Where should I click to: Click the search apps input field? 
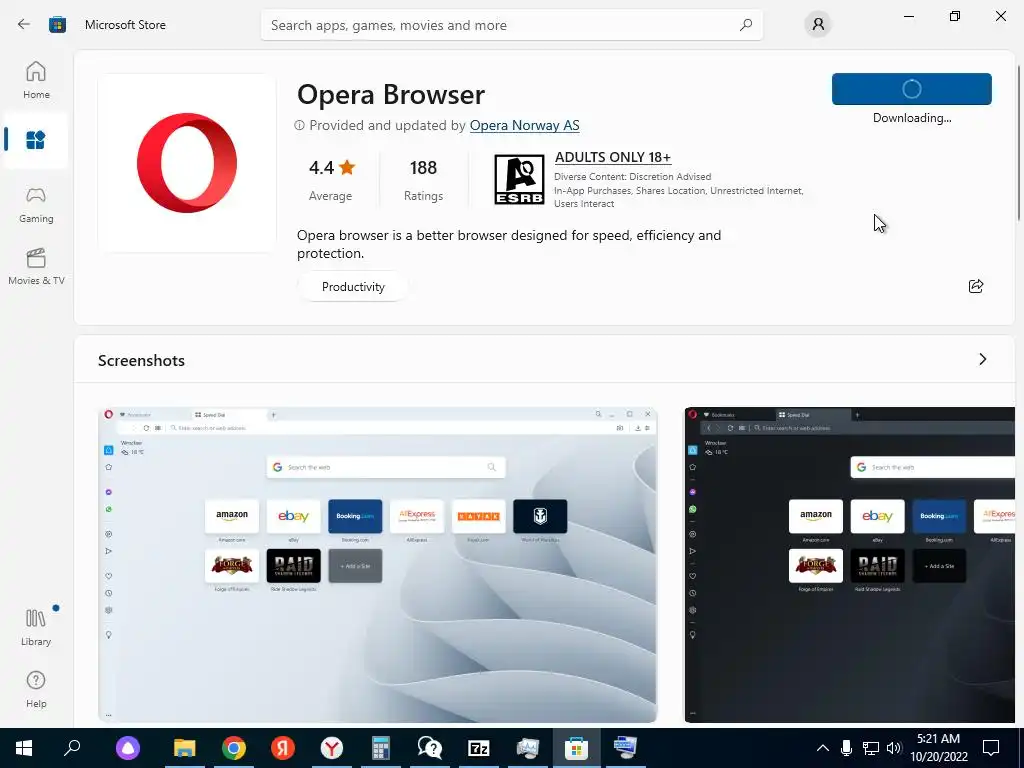[511, 25]
